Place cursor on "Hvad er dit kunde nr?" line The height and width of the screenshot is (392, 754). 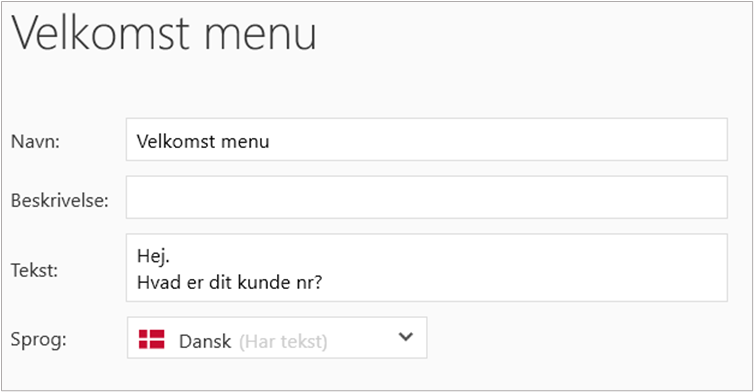229,282
